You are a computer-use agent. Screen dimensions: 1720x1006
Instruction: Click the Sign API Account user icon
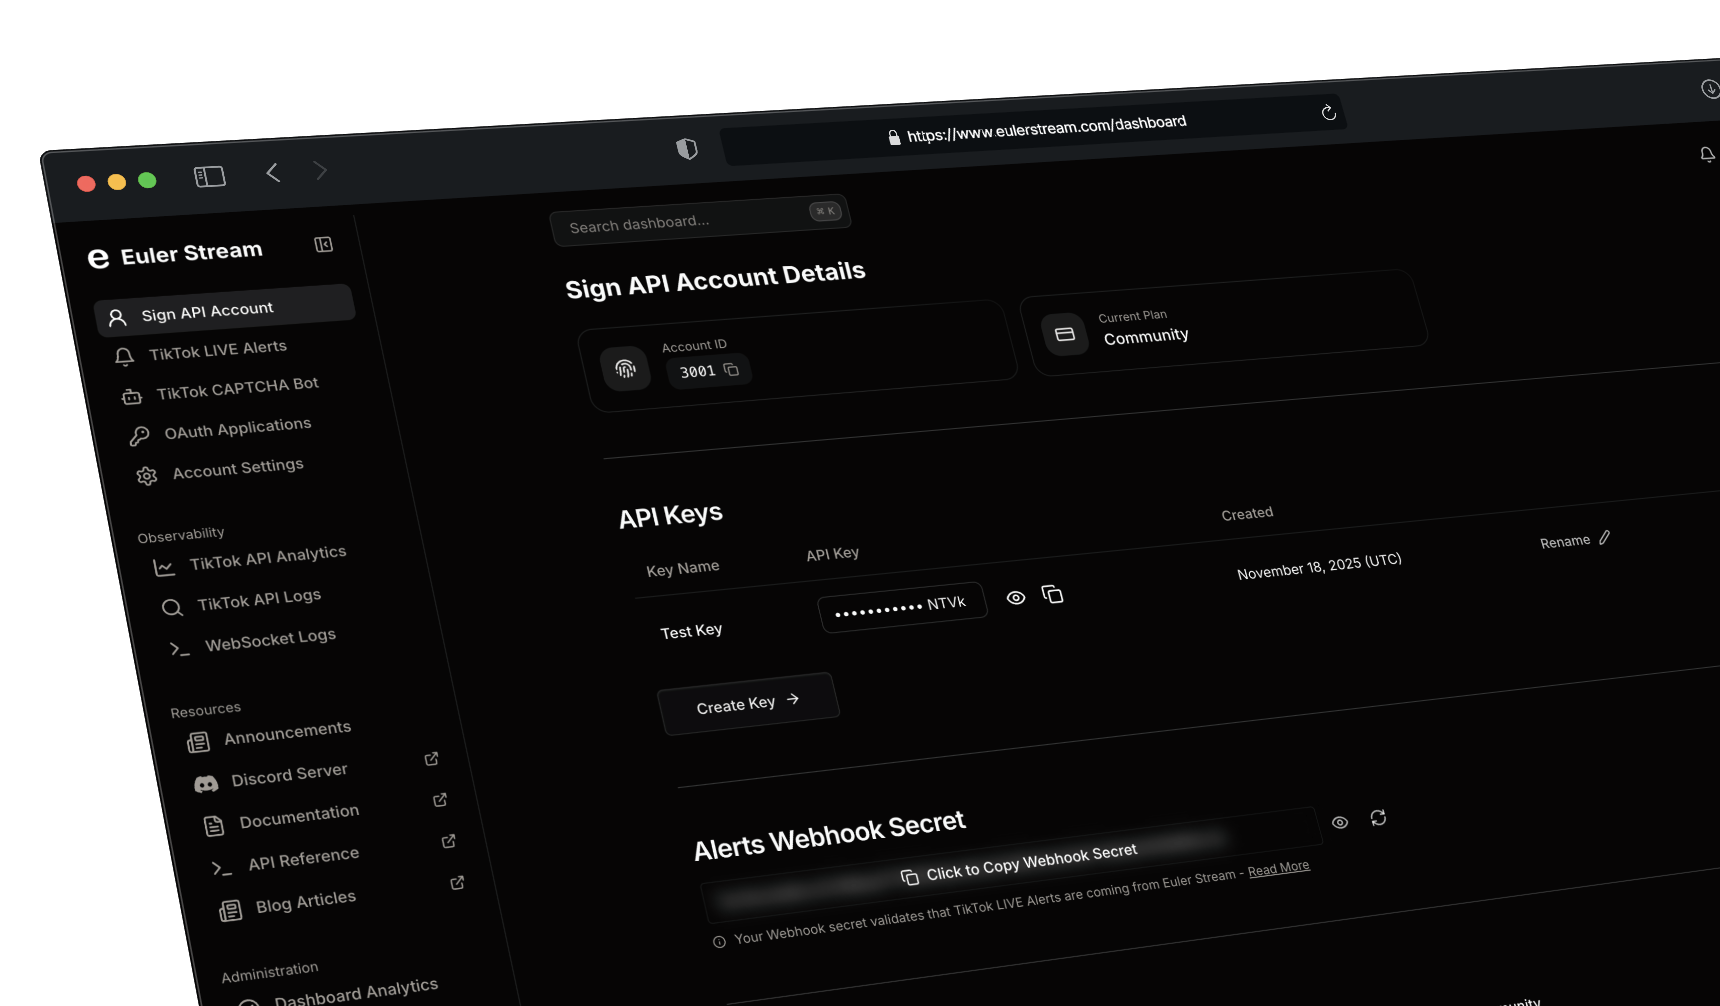(x=117, y=317)
